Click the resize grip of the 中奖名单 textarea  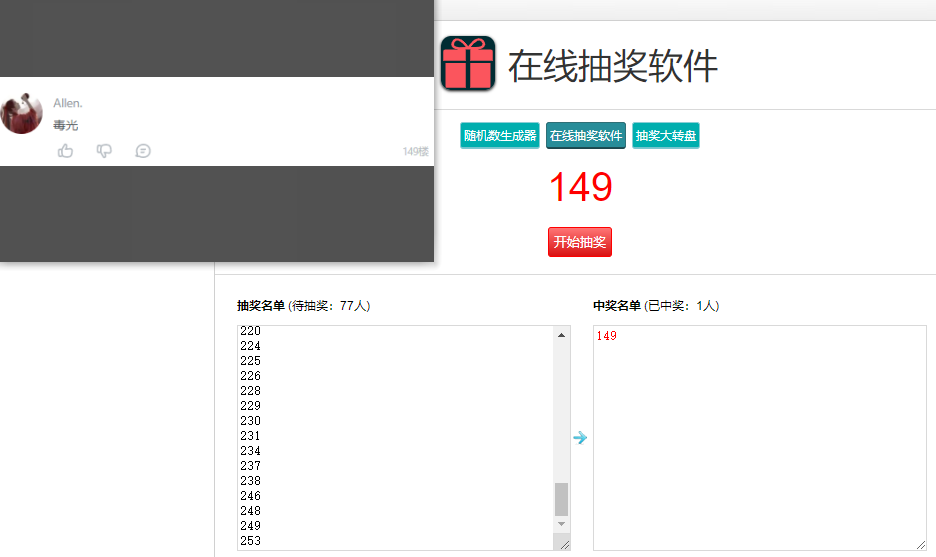click(920, 544)
